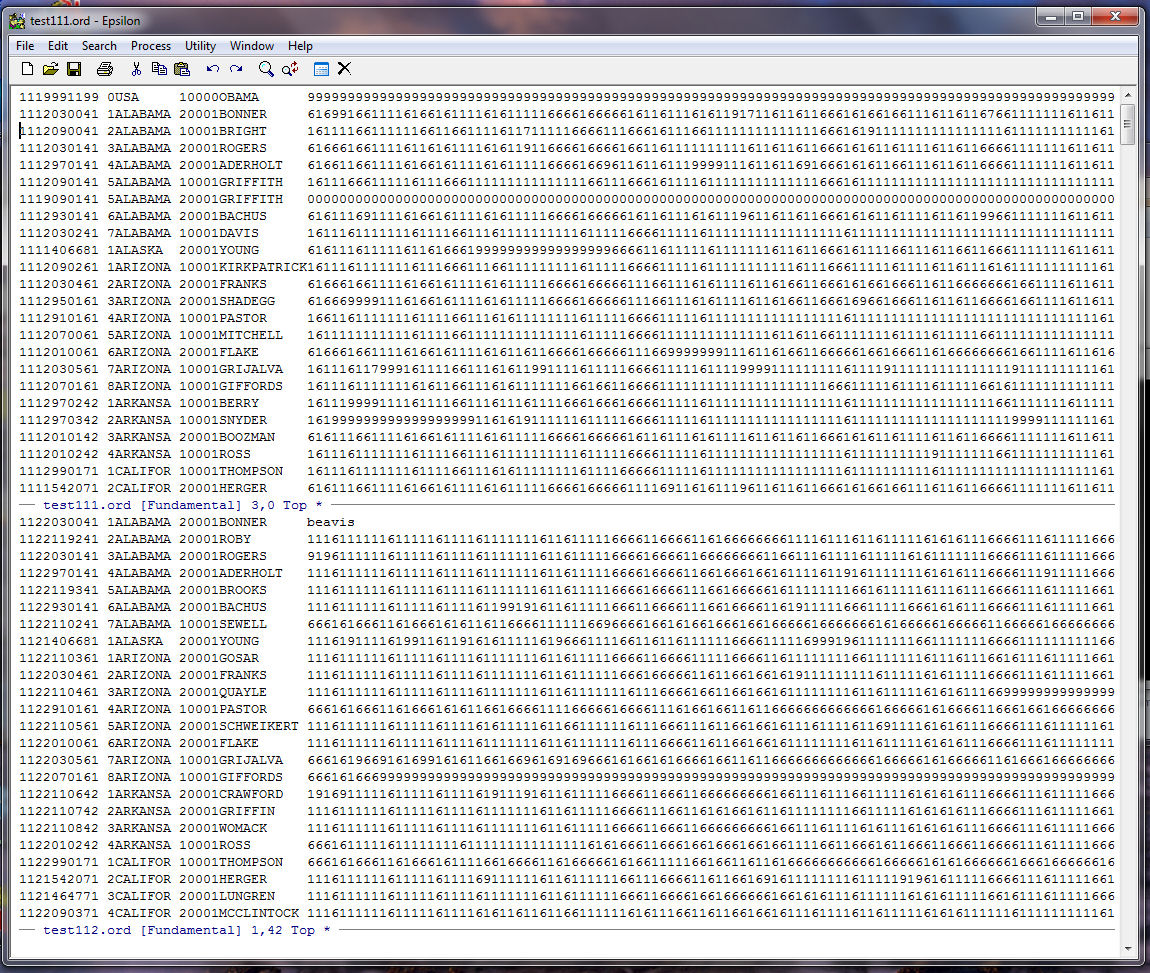Open the Utility menu
The height and width of the screenshot is (973, 1150).
tap(200, 46)
